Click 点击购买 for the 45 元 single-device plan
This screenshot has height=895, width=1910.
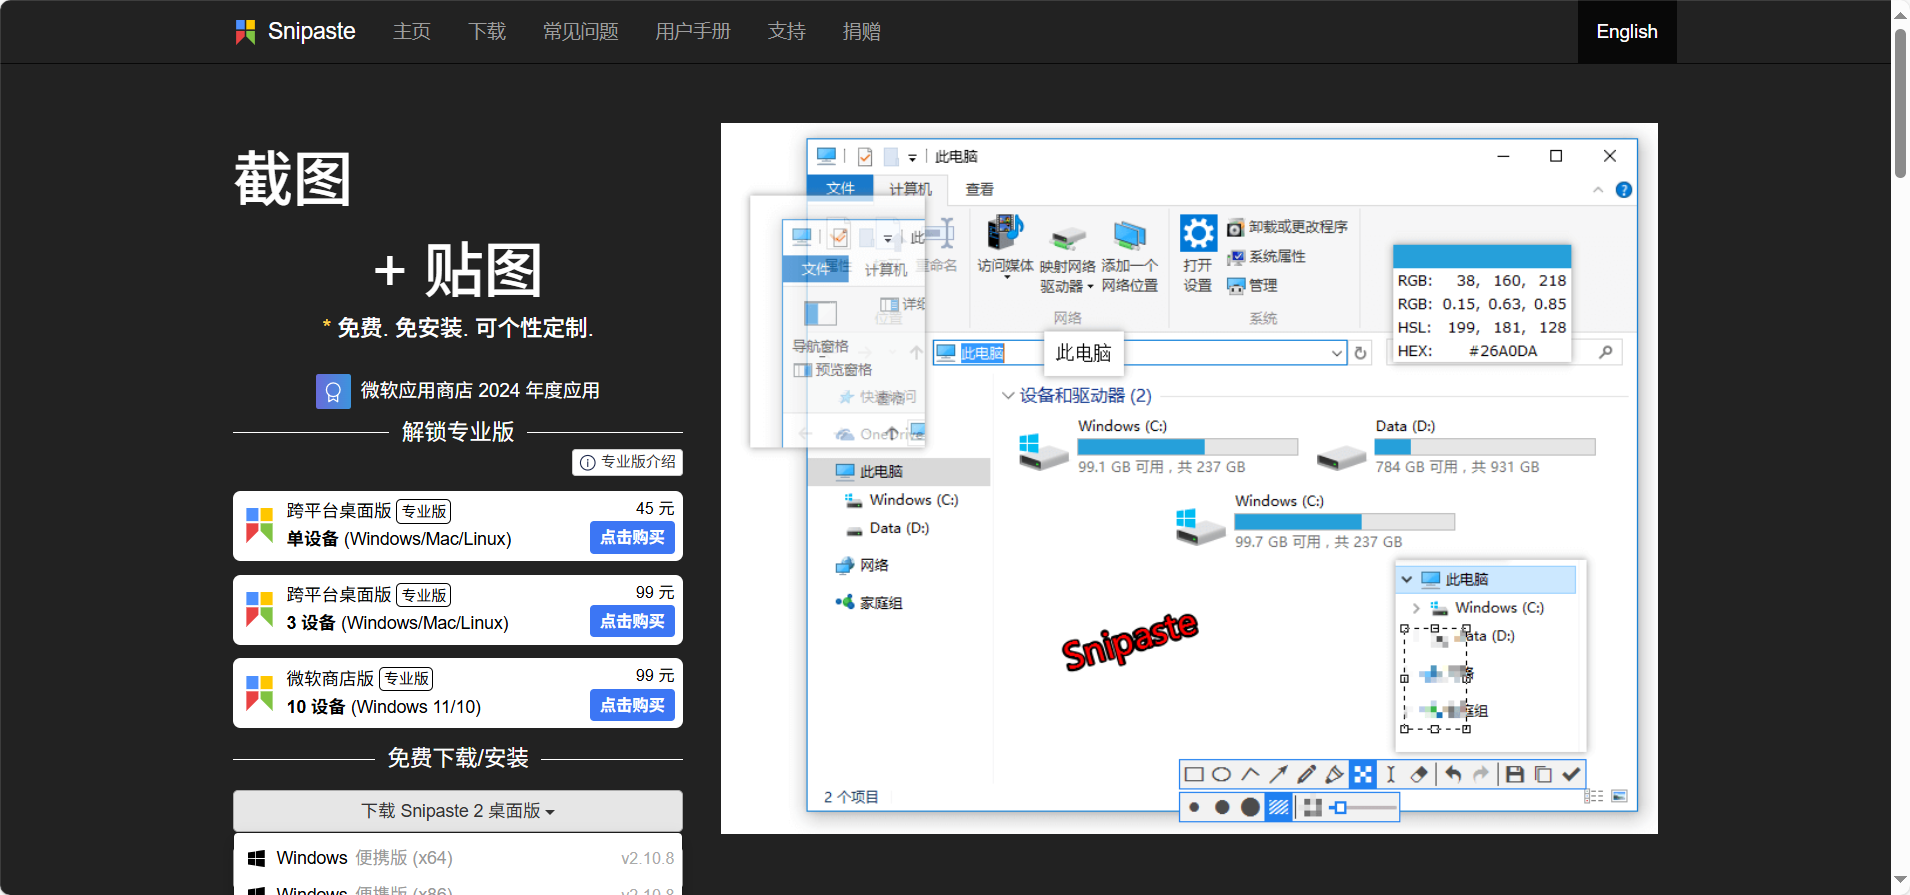632,538
